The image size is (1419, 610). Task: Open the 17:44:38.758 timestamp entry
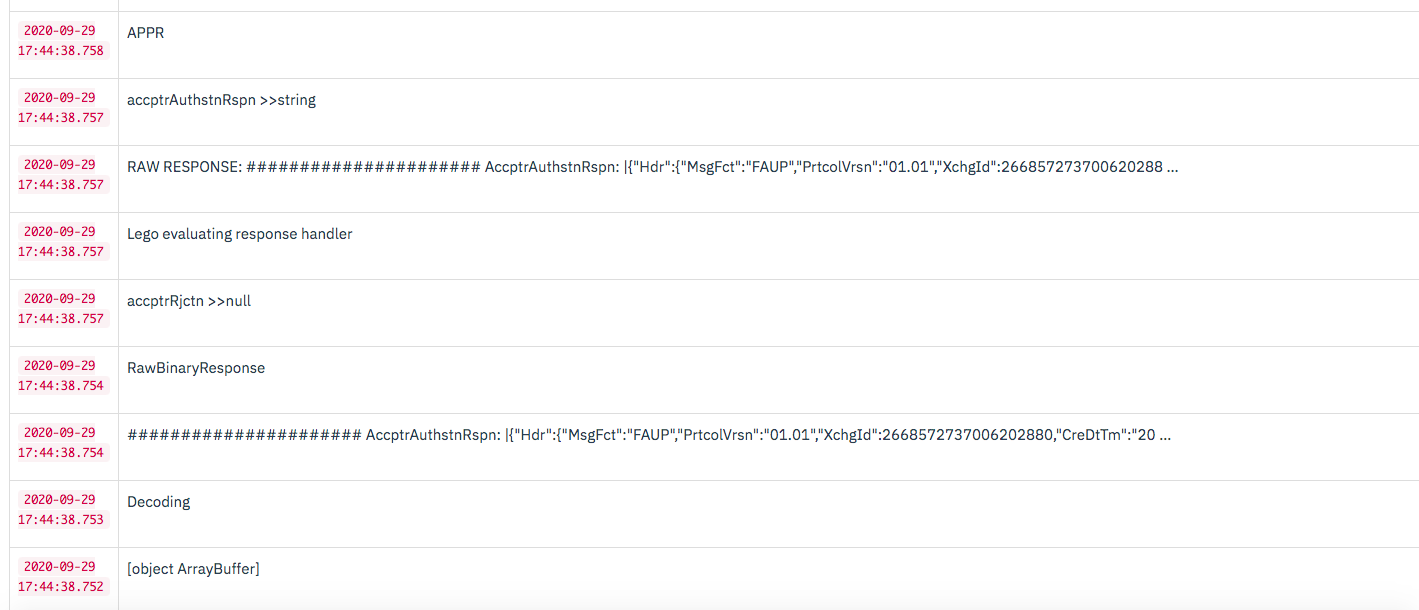pyautogui.click(x=61, y=41)
